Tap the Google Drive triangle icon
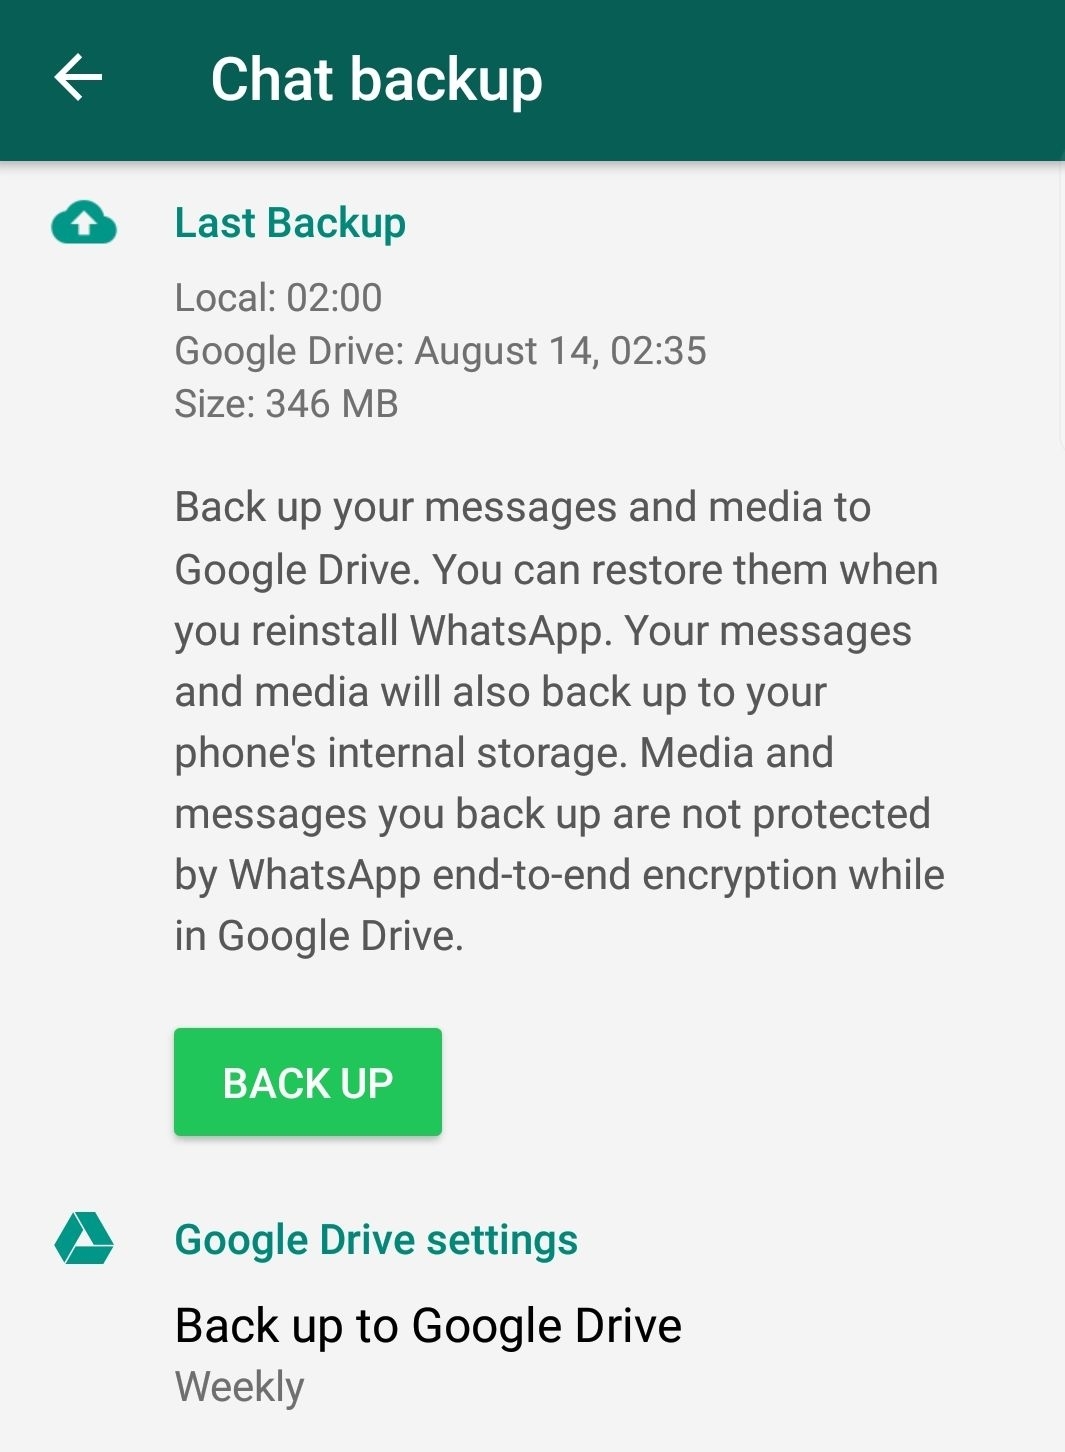Image resolution: width=1065 pixels, height=1452 pixels. [x=84, y=1239]
